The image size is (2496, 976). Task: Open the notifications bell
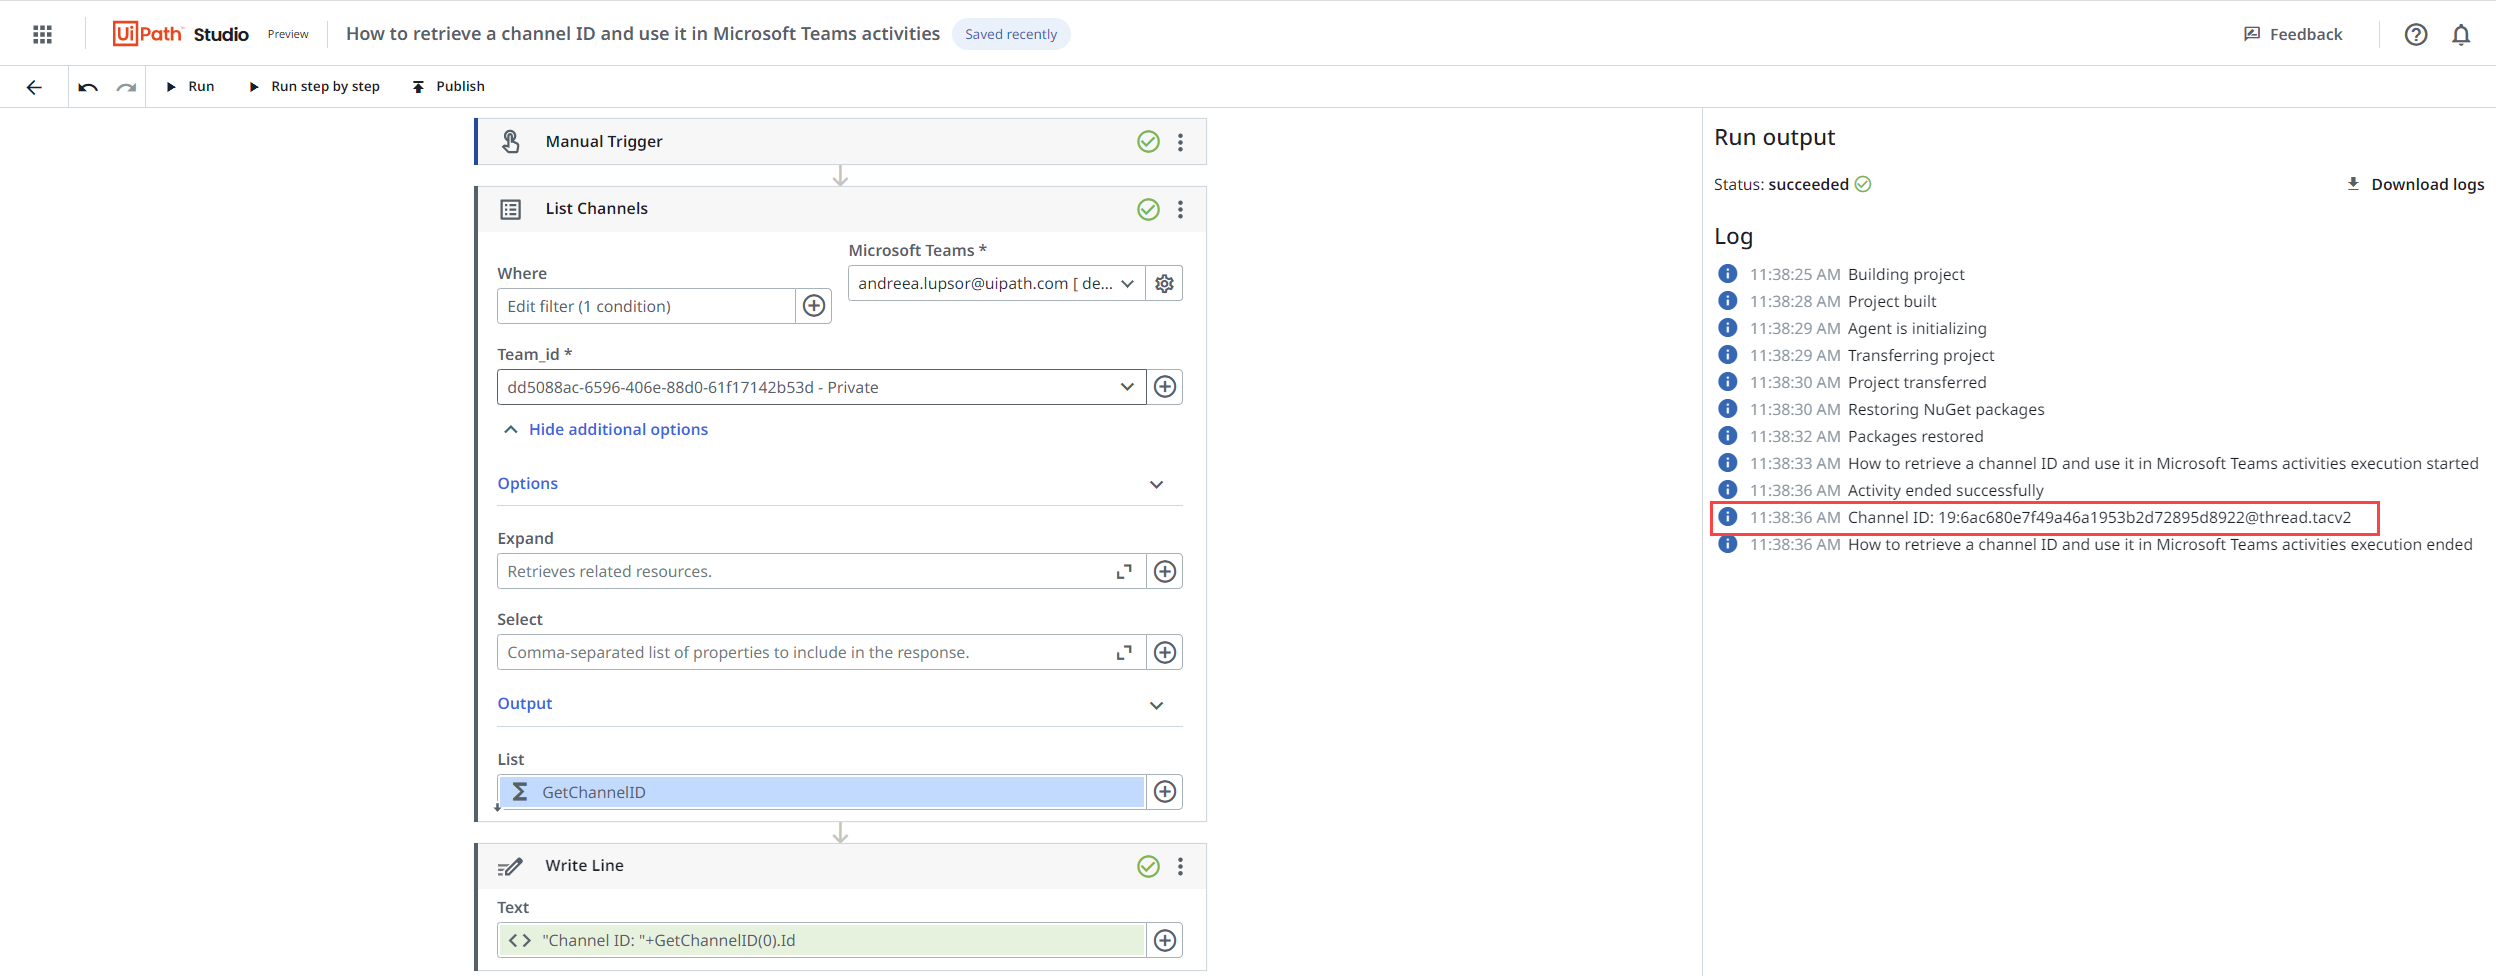[2461, 34]
